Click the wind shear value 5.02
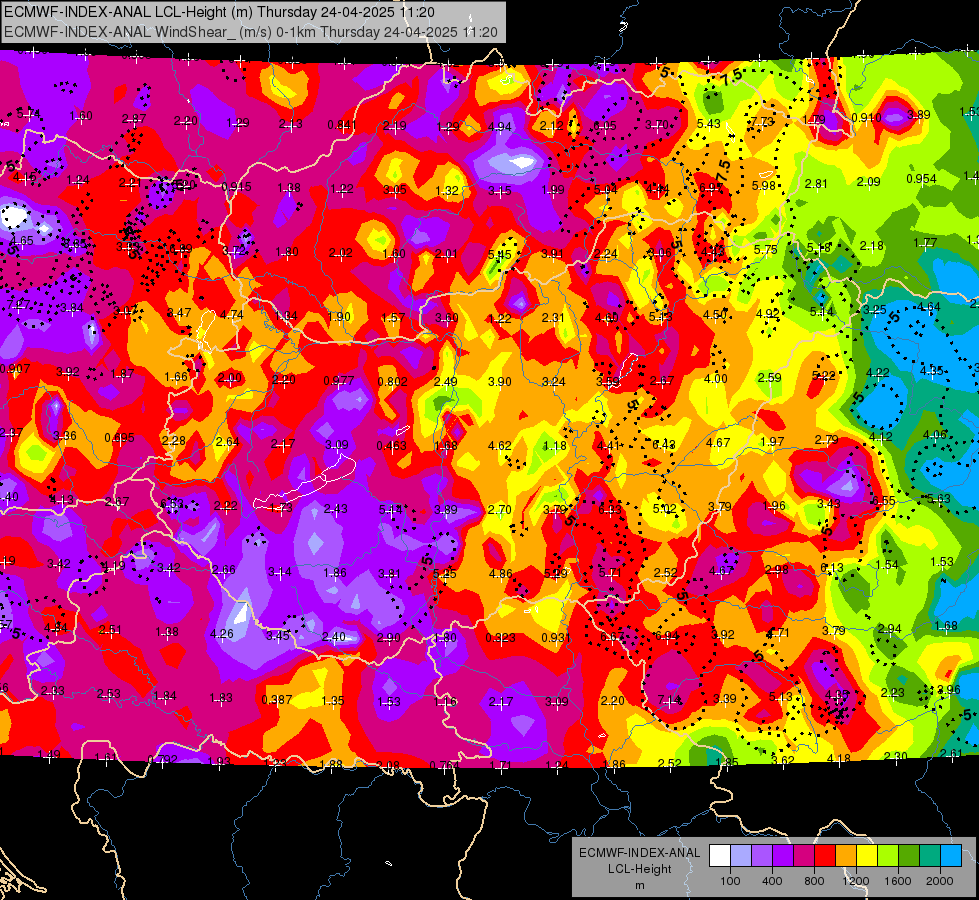 pyautogui.click(x=664, y=508)
